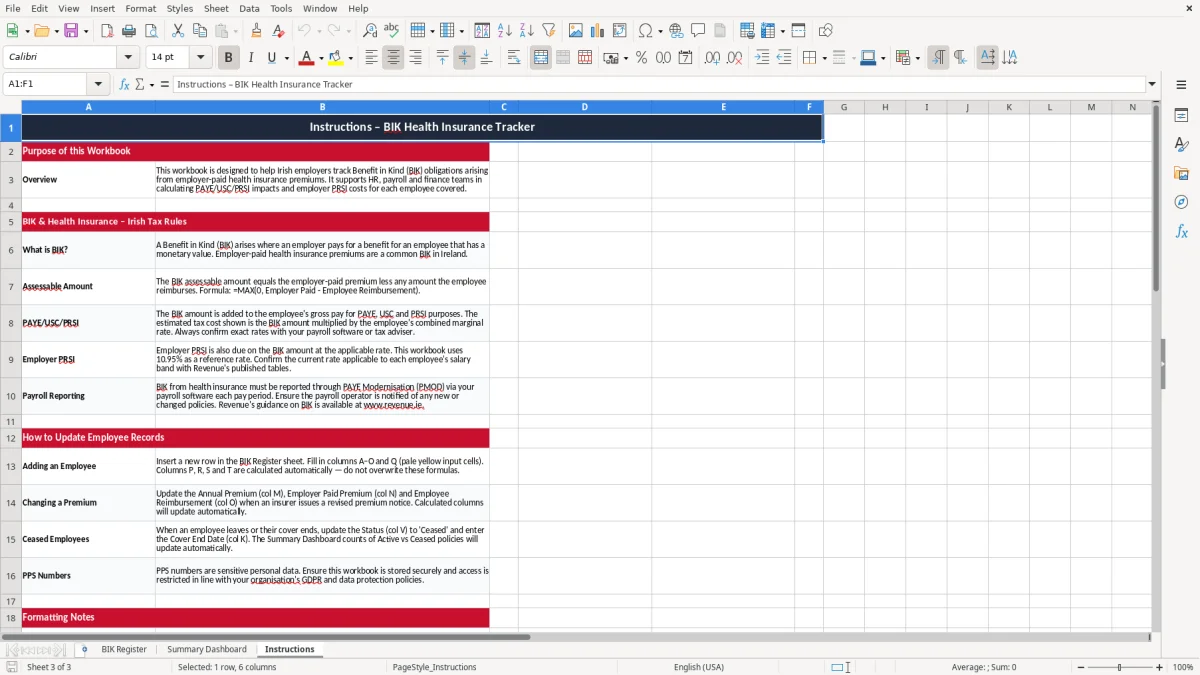The image size is (1200, 675).
Task: Click the Clear Direct Formatting icon
Action: point(278,31)
